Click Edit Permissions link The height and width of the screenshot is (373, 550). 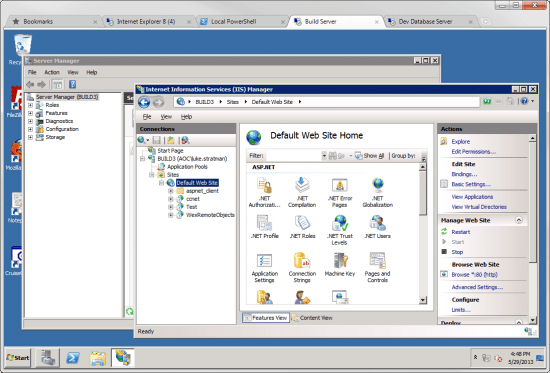pyautogui.click(x=474, y=152)
